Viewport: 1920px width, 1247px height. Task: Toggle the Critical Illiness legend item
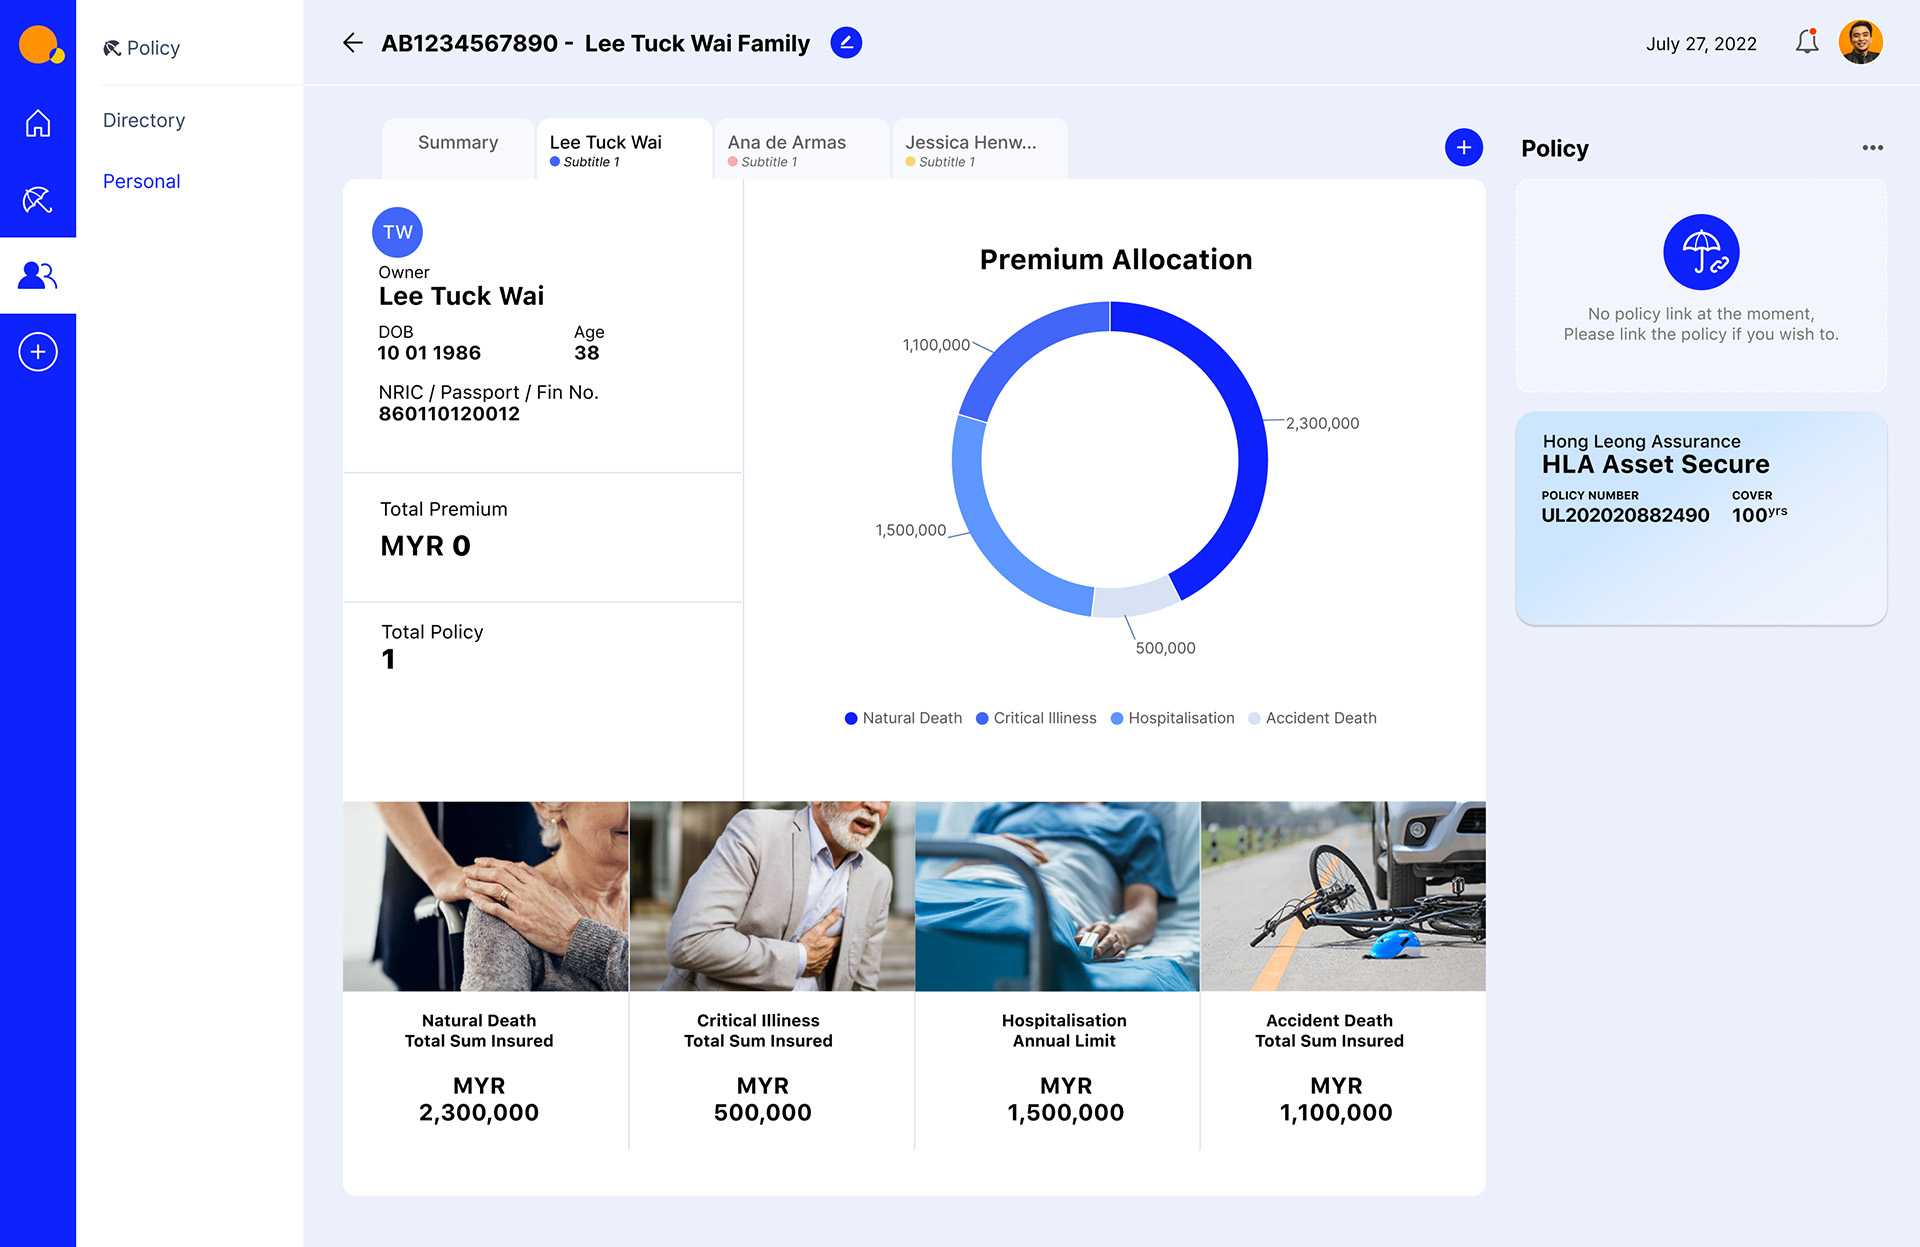[x=1036, y=718]
